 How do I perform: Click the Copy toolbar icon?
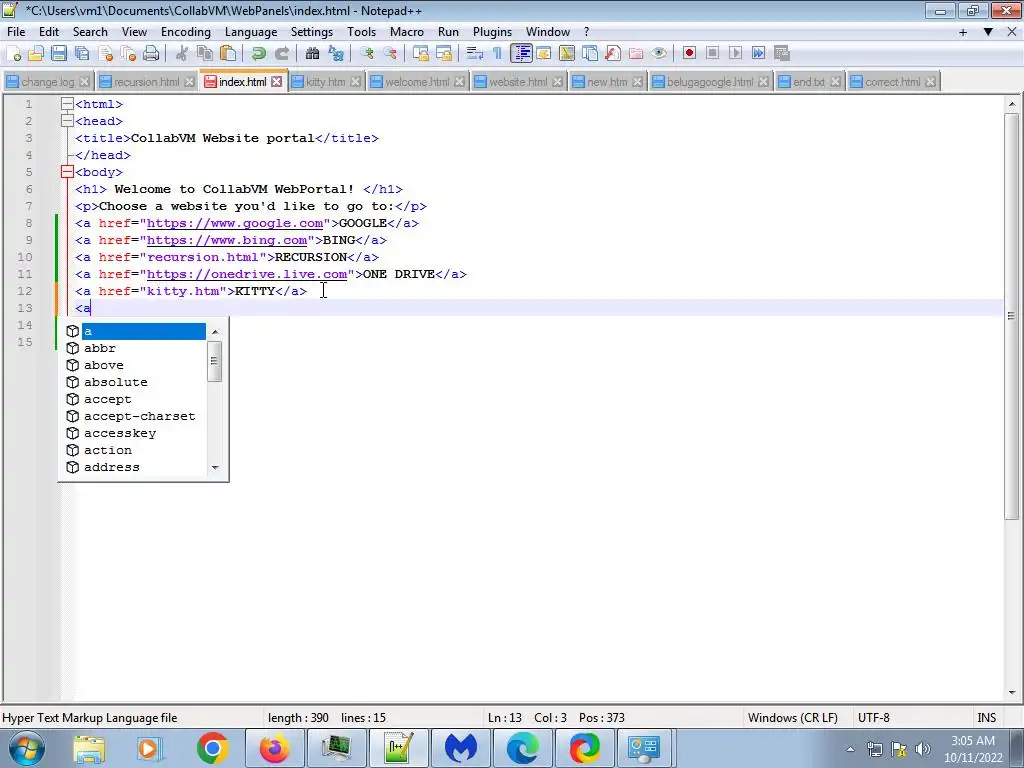click(204, 54)
